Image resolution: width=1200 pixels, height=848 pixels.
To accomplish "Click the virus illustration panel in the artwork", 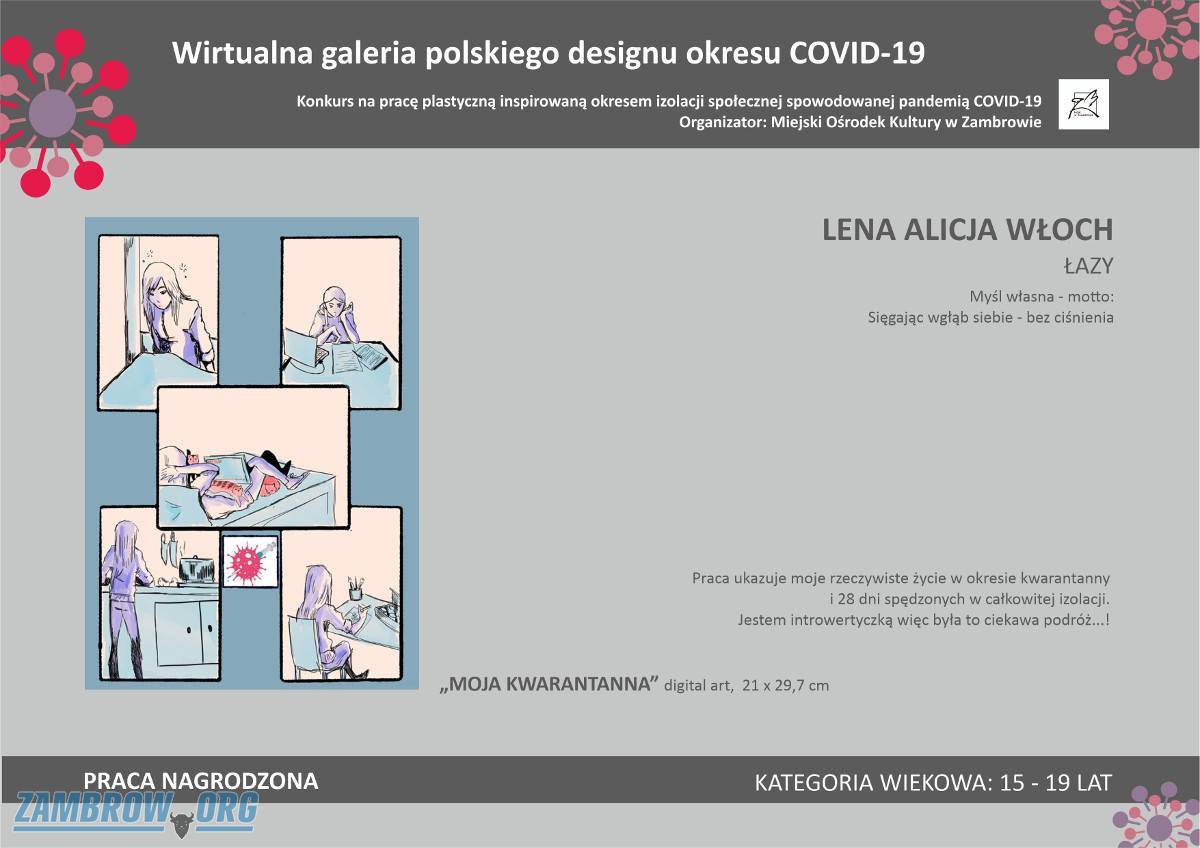I will tap(250, 563).
